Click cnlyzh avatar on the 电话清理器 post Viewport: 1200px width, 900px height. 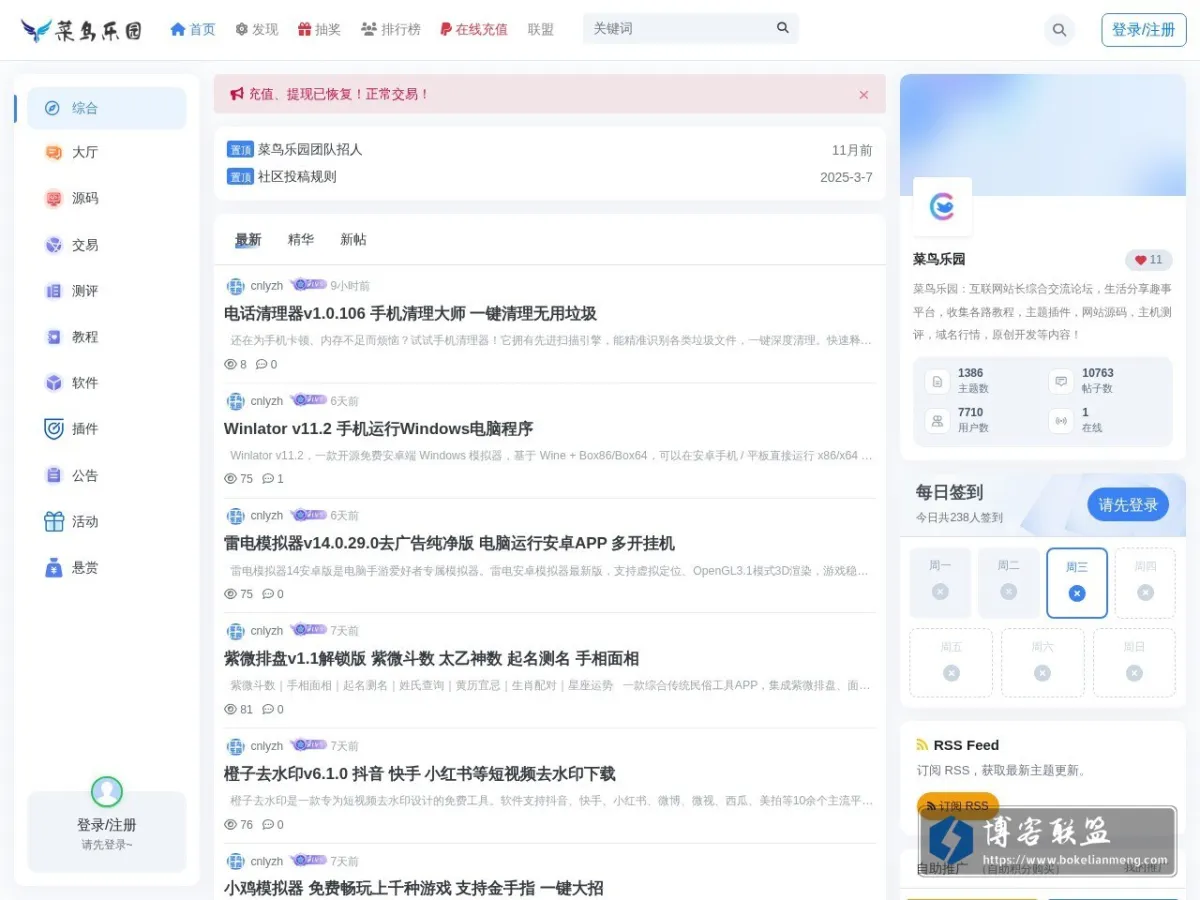point(236,286)
